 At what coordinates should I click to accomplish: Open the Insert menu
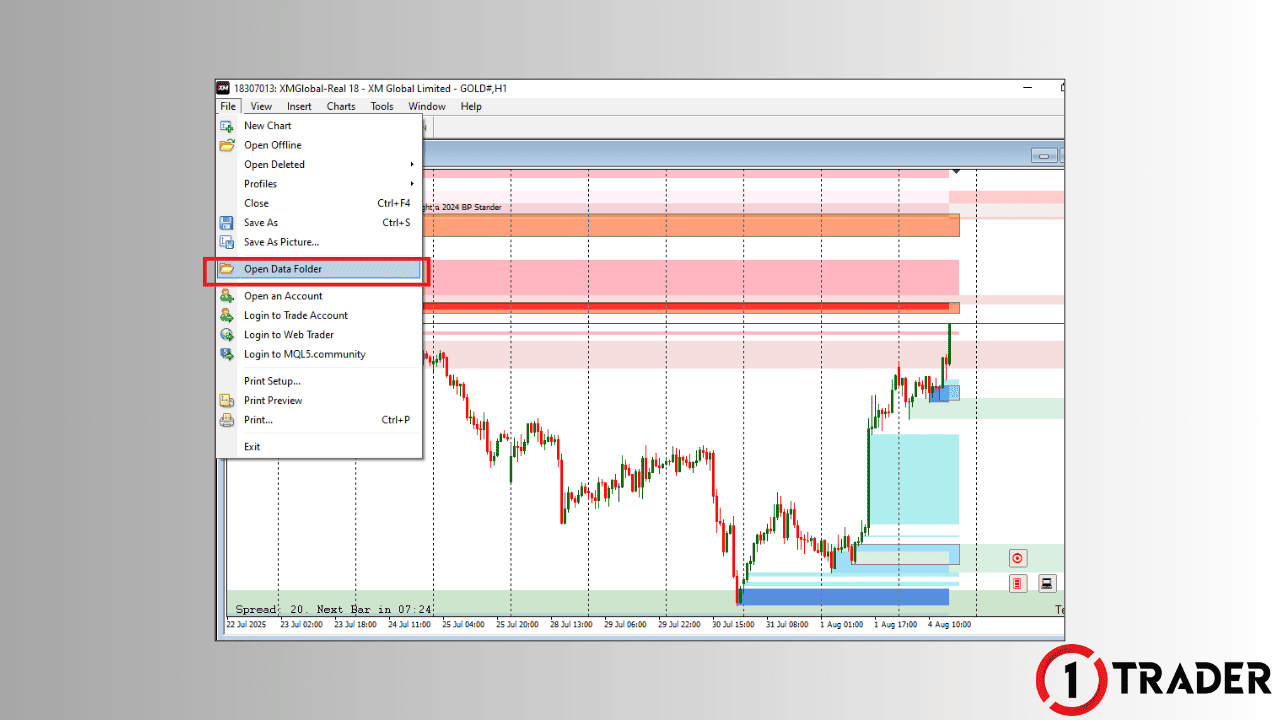point(299,106)
